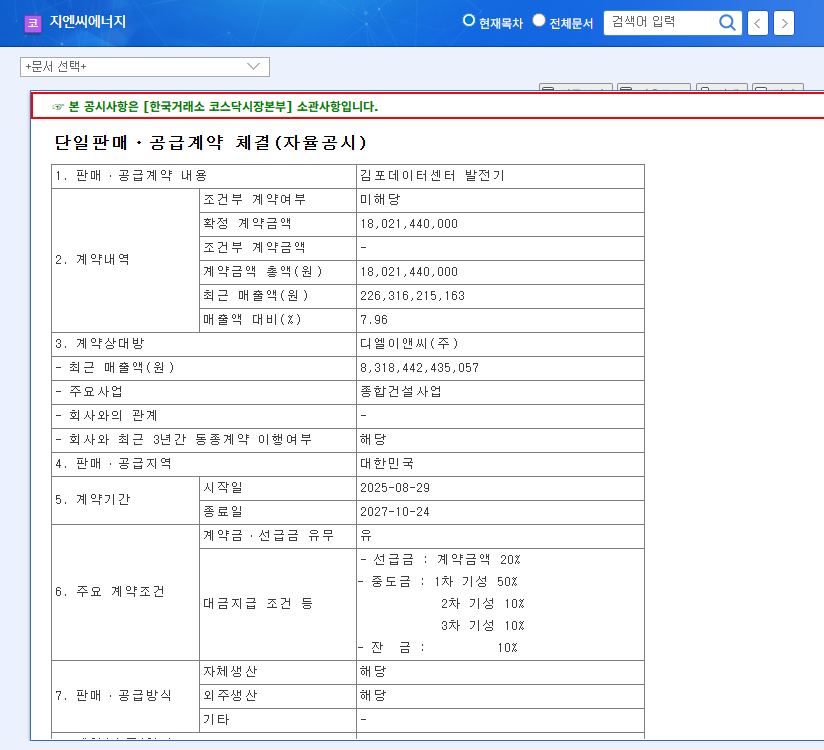The height and width of the screenshot is (750, 824).
Task: Click the magnifier search icon
Action: pos(727,23)
